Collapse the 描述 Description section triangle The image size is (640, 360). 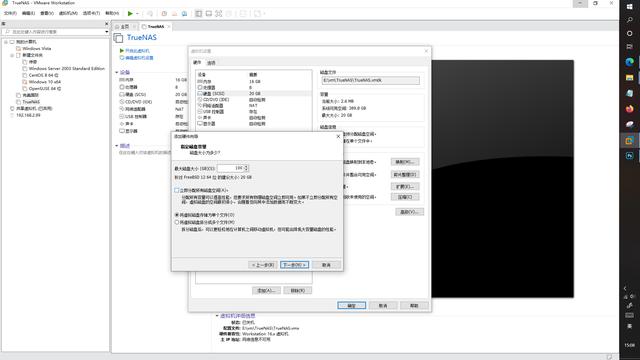point(117,146)
